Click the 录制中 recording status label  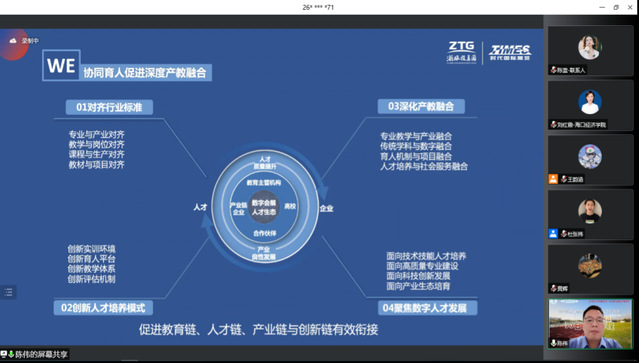click(30, 41)
